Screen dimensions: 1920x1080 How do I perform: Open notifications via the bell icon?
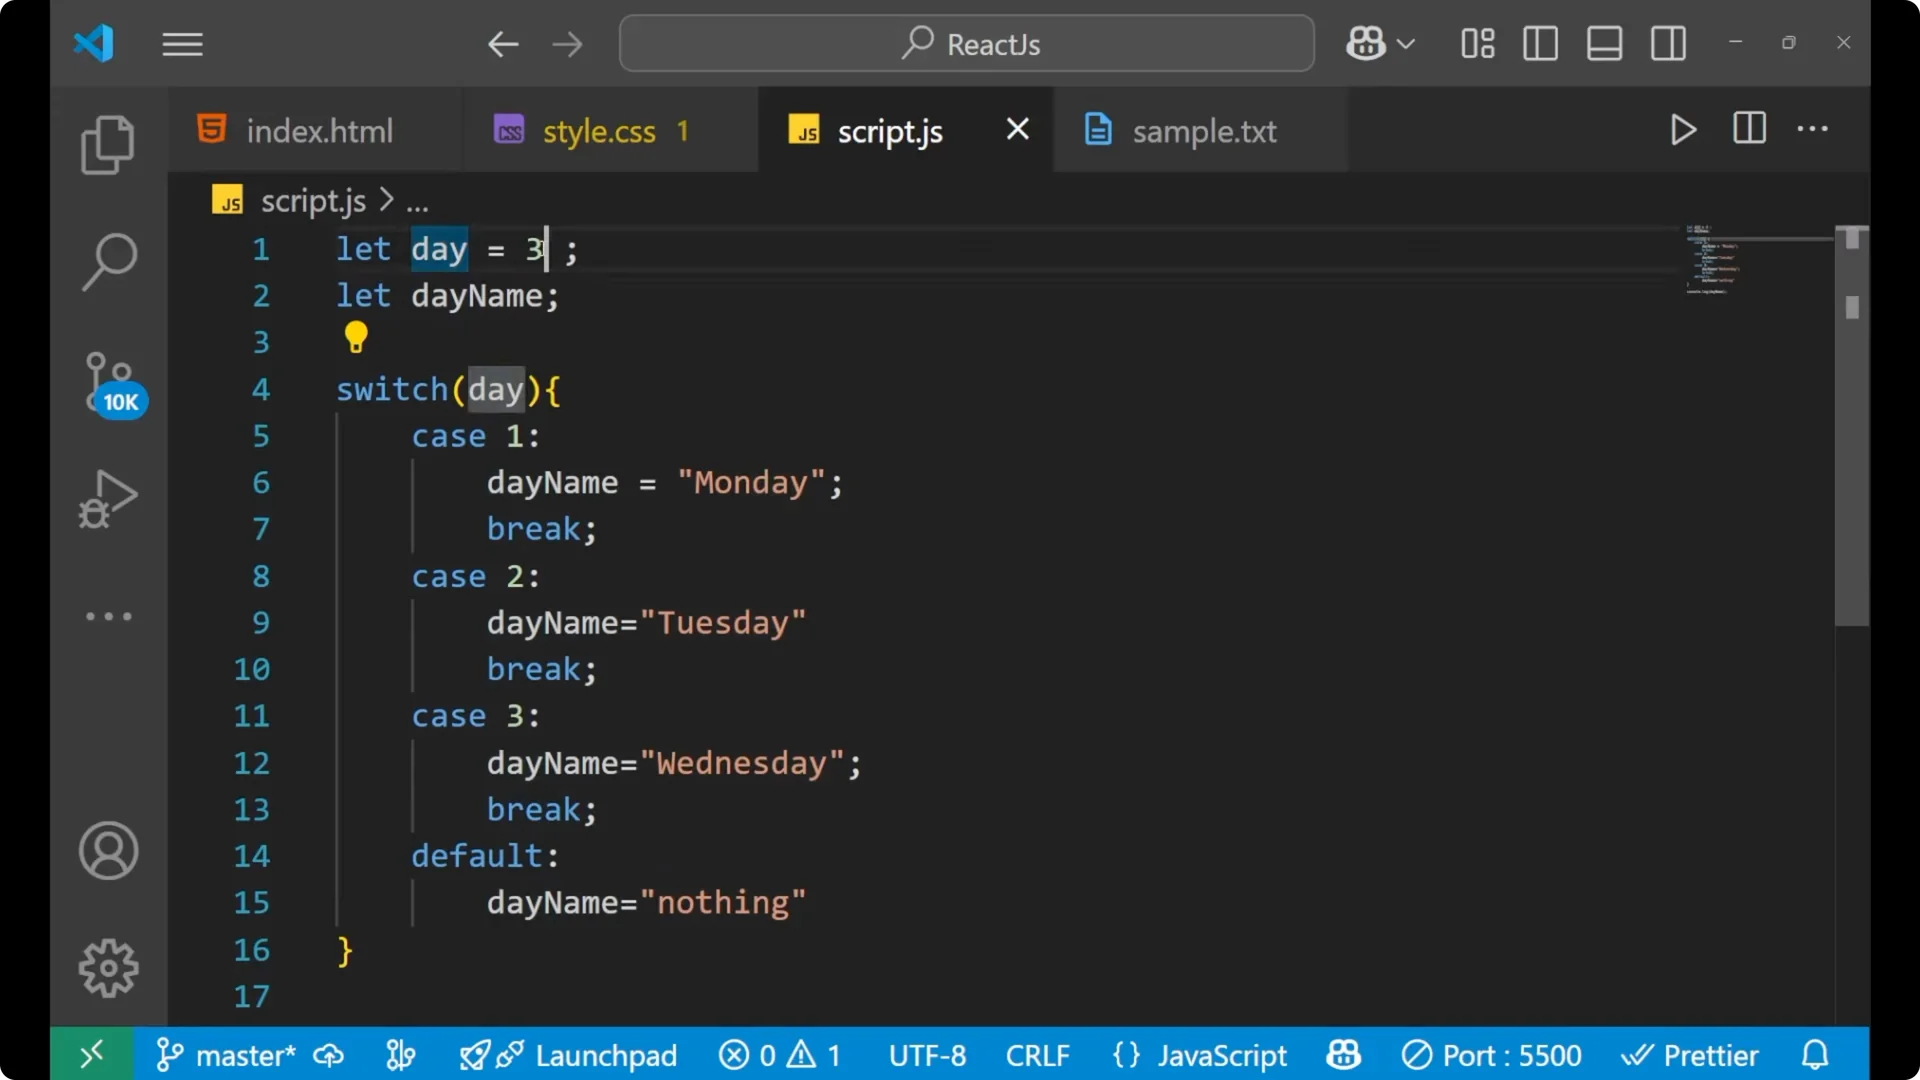pos(1813,1054)
